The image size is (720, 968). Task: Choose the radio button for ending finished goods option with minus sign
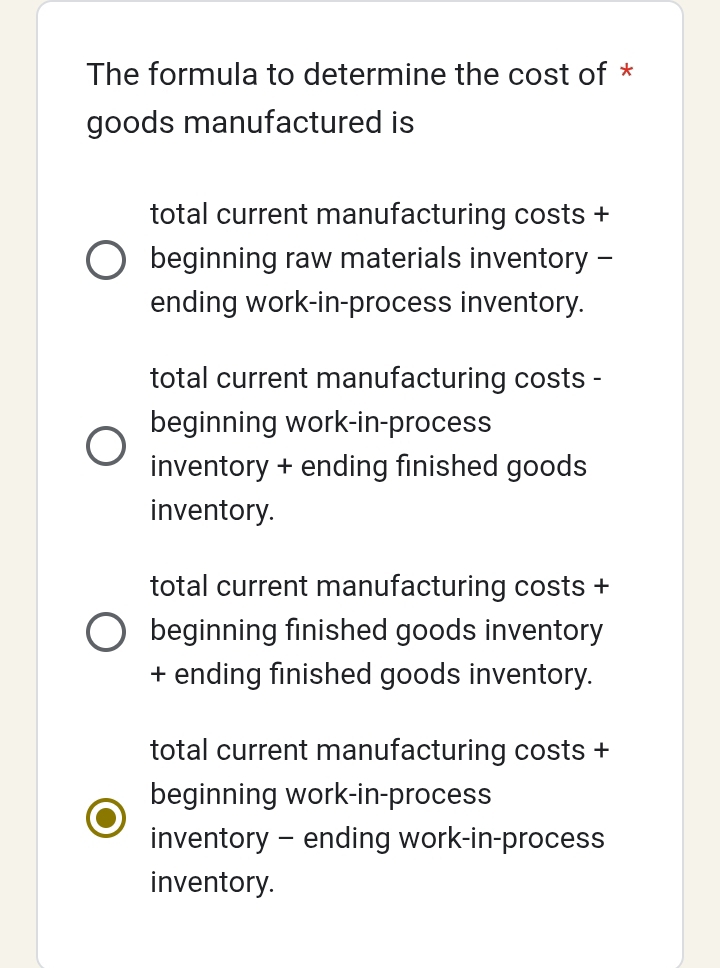106,446
